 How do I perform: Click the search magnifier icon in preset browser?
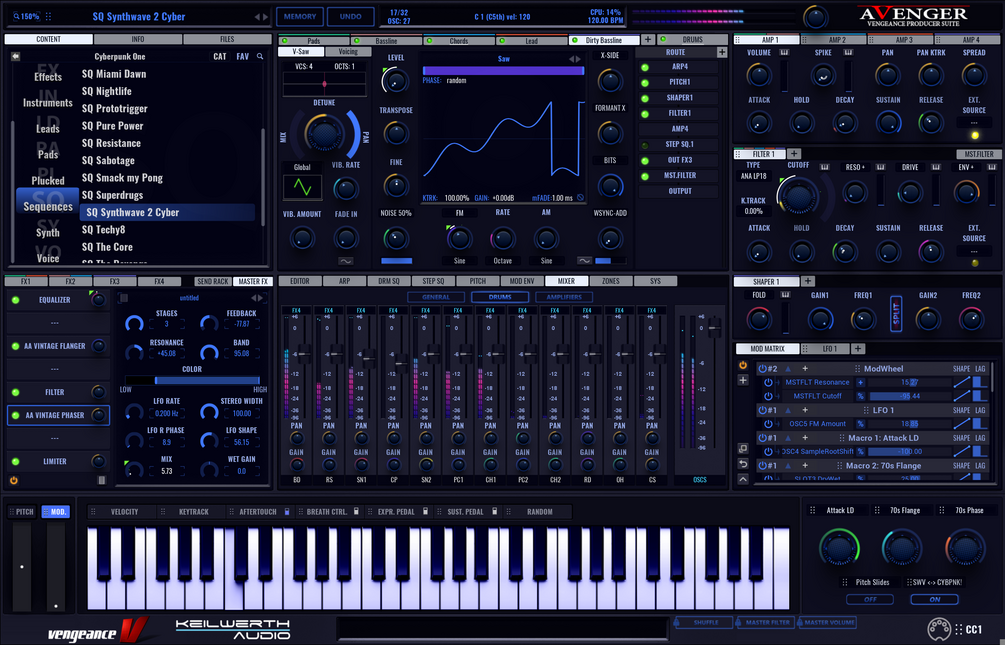[x=260, y=56]
